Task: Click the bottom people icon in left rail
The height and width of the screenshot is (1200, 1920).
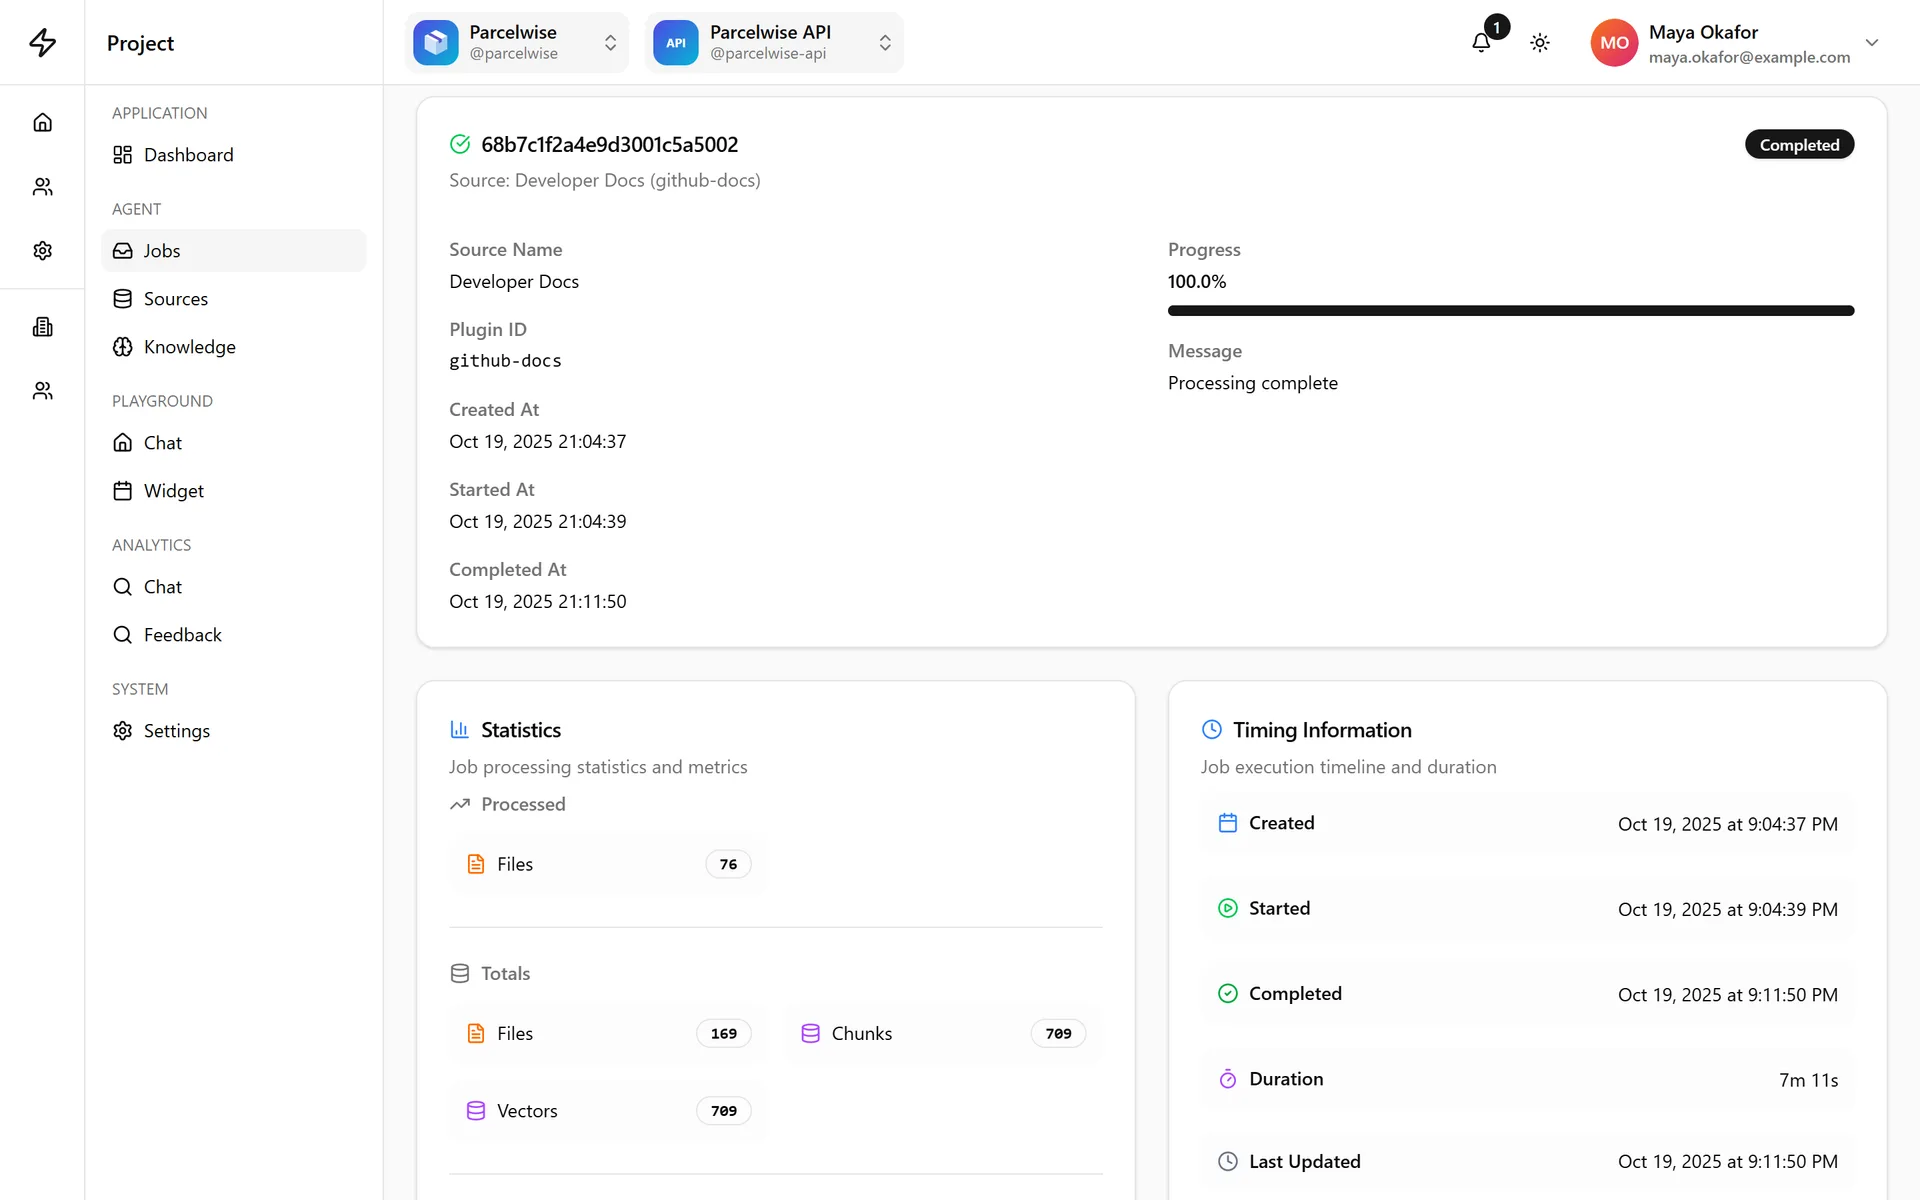Action: (x=42, y=390)
